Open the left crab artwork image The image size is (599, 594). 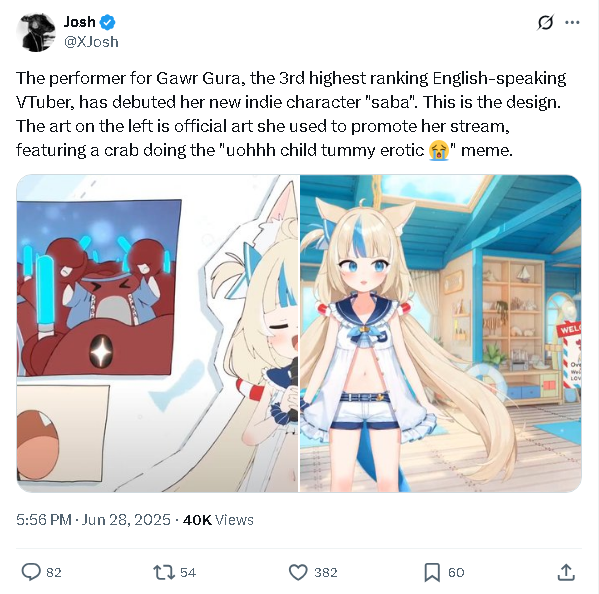157,333
